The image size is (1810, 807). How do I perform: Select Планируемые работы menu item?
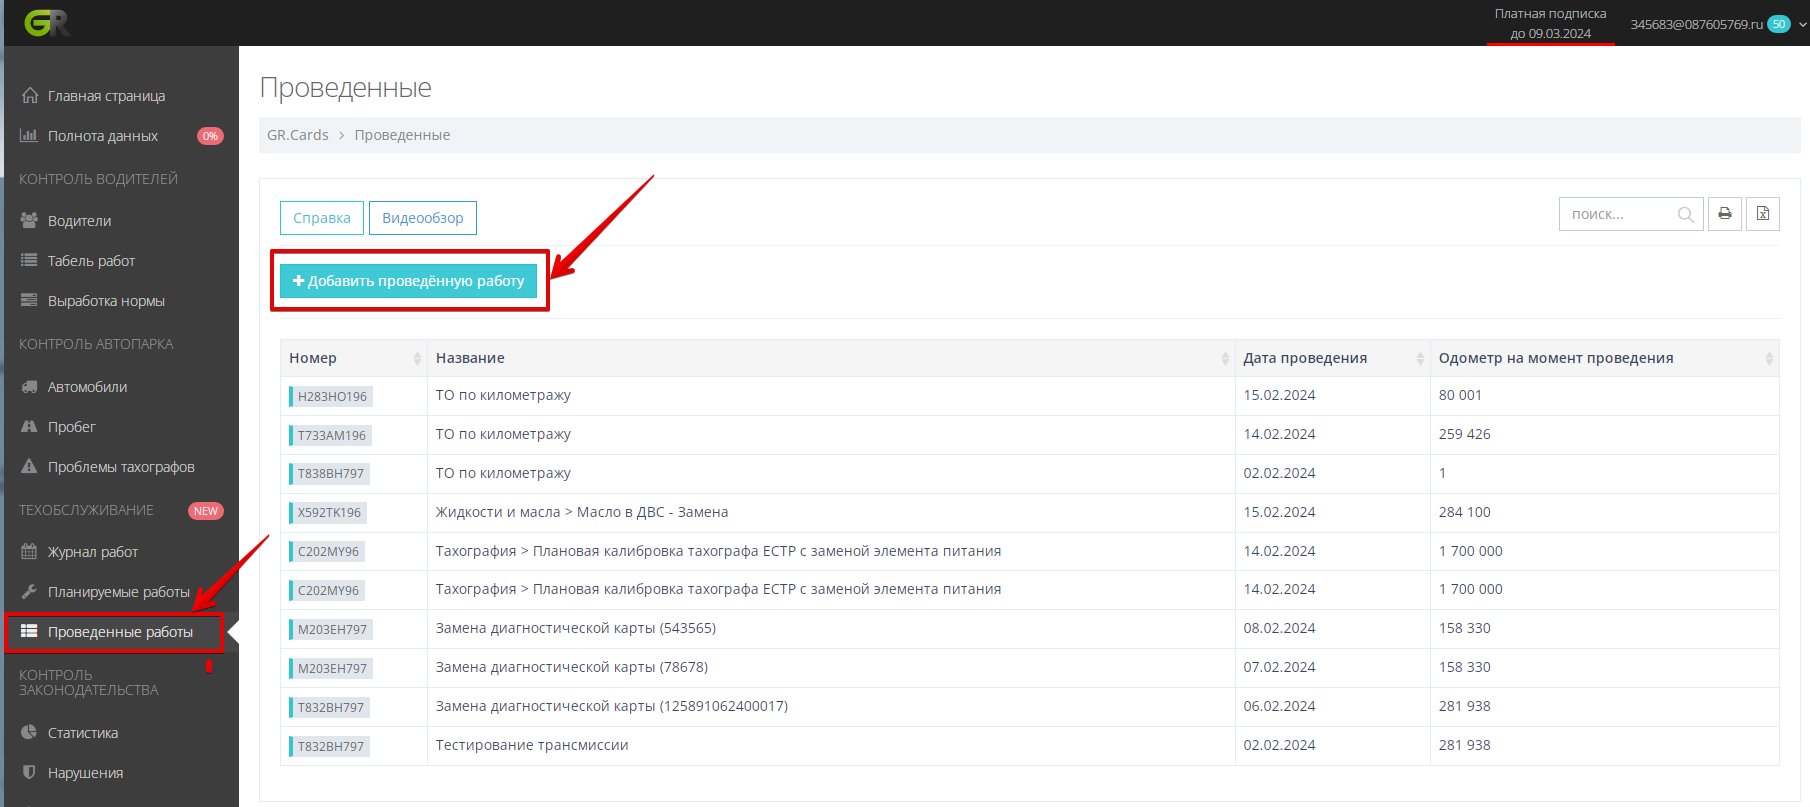pos(118,592)
